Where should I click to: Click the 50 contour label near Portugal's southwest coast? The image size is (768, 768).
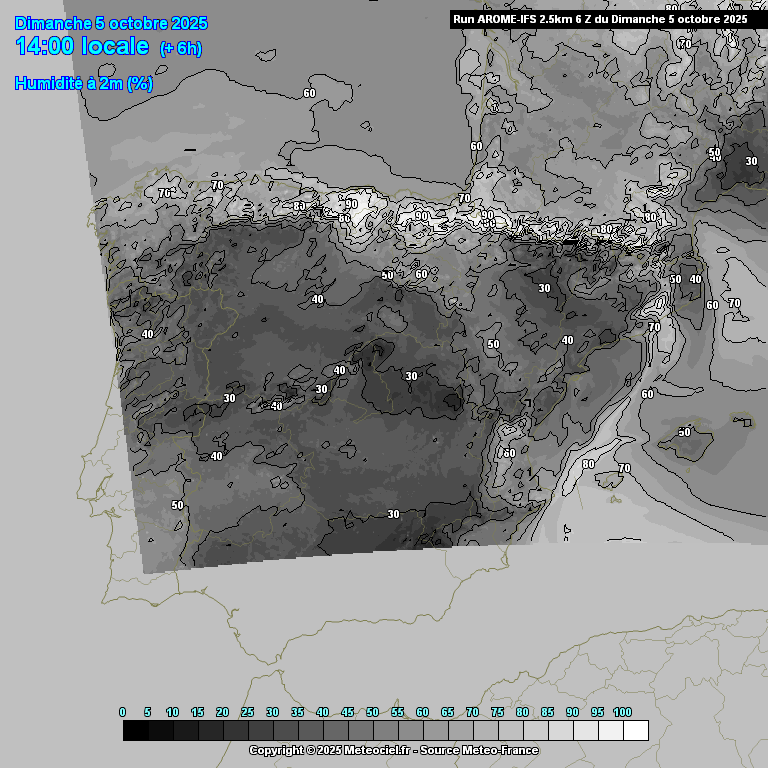pyautogui.click(x=177, y=505)
